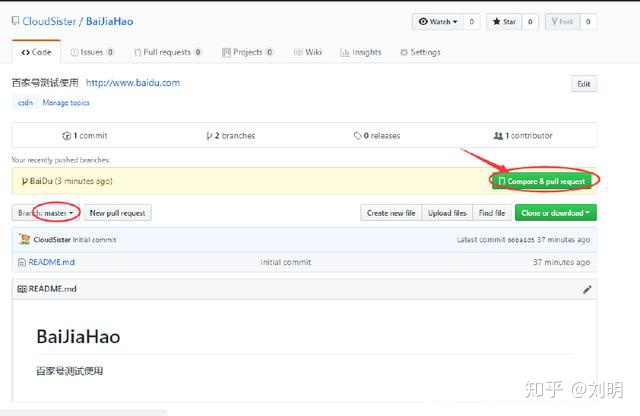Viewport: 640px width, 416px height.
Task: Click the Fork count showing 0
Action: pyautogui.click(x=588, y=22)
